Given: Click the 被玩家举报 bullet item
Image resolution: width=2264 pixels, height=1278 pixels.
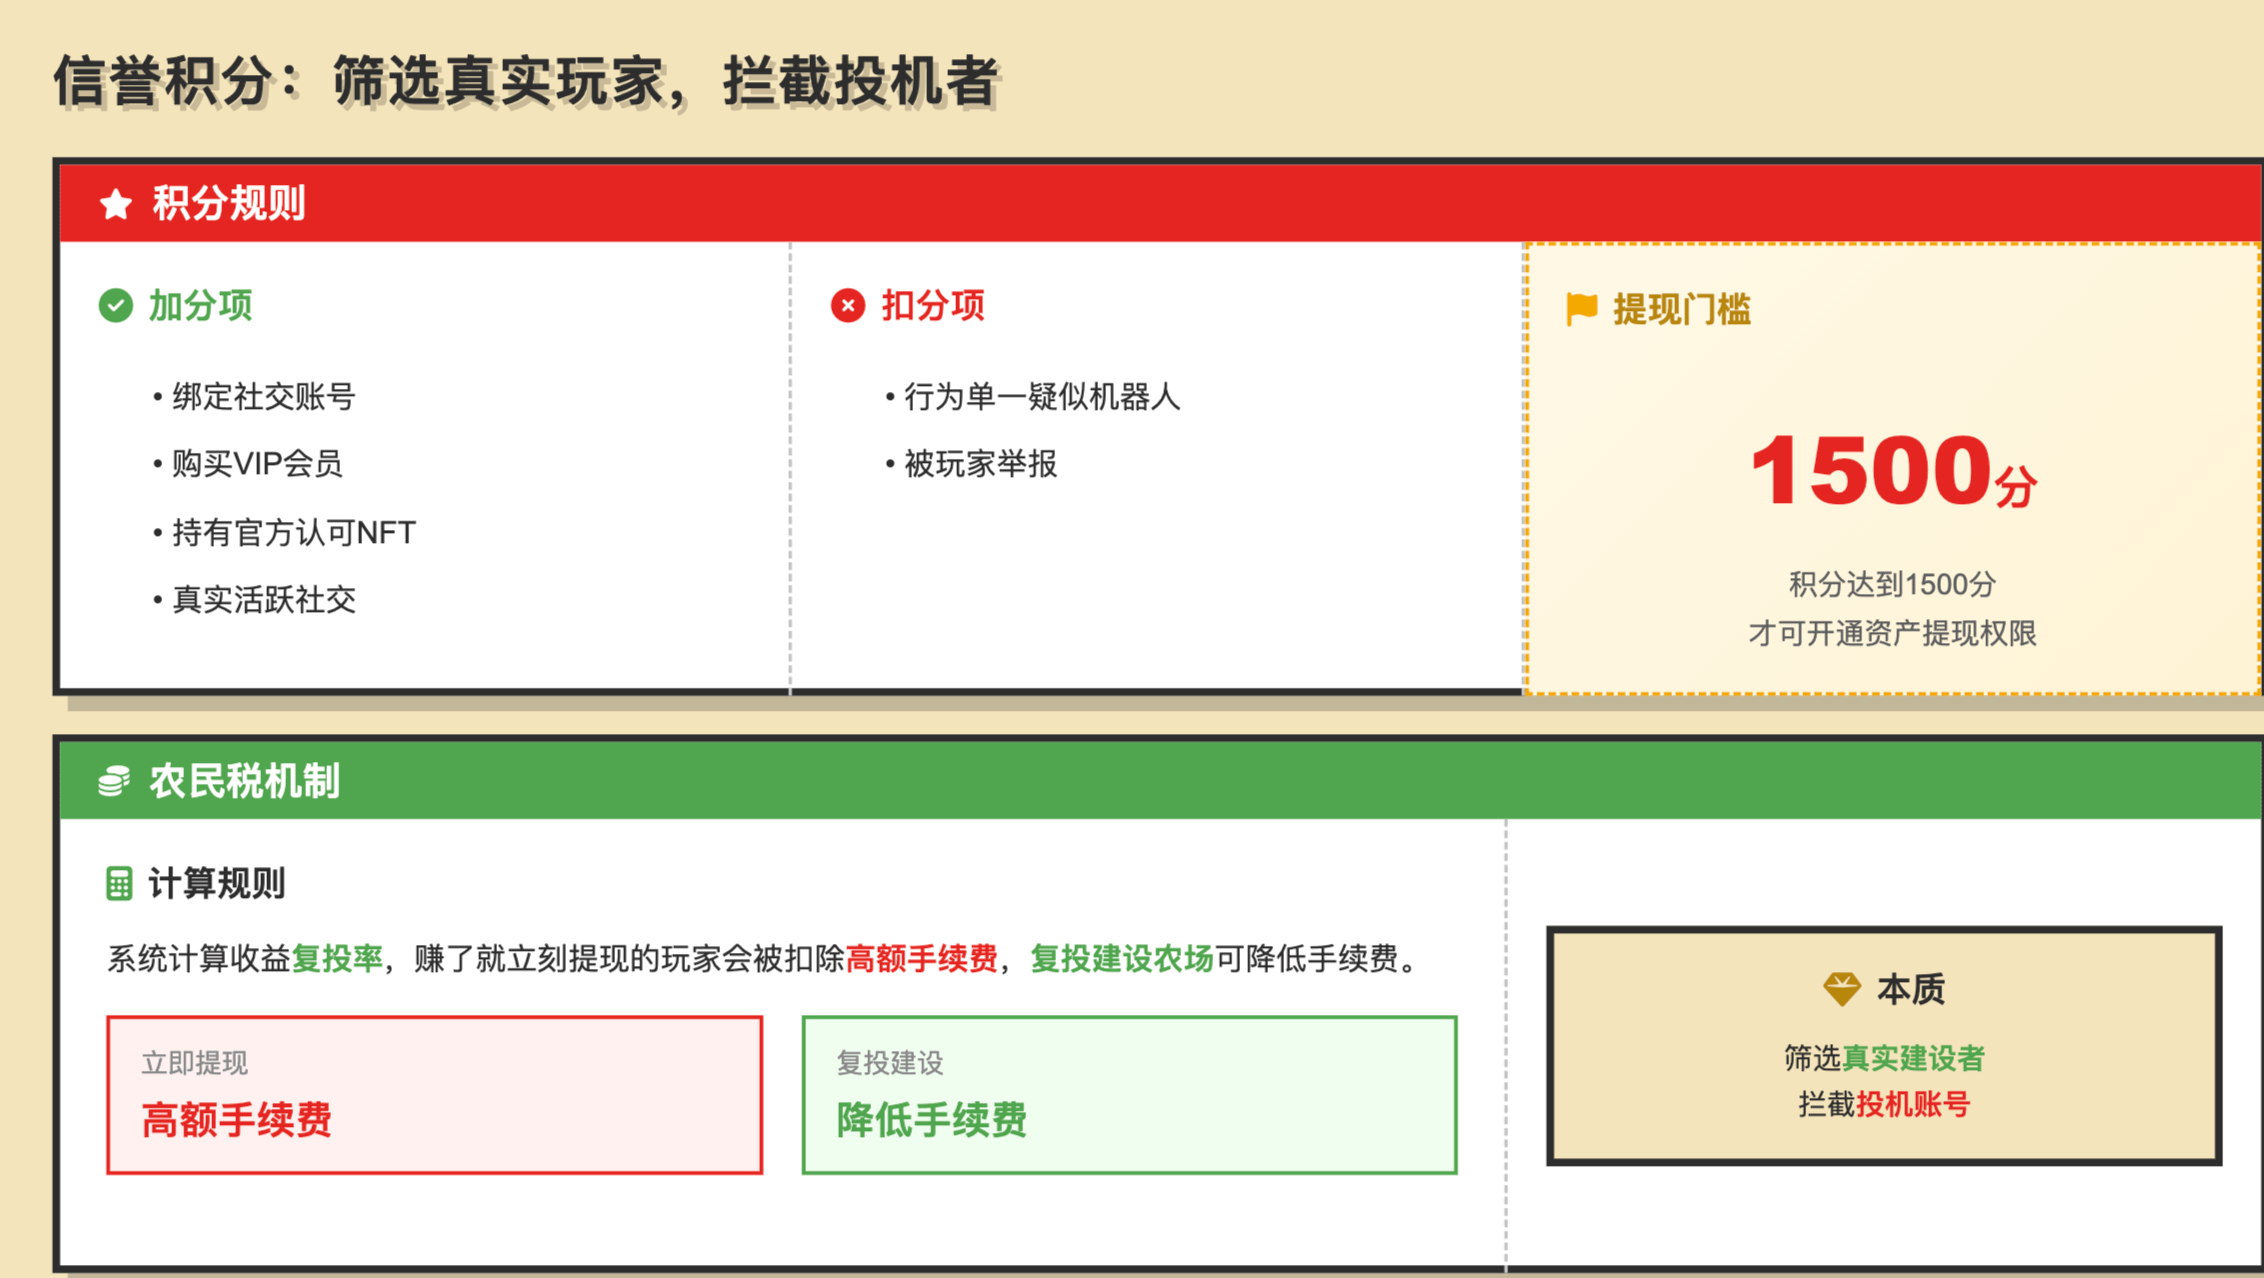Looking at the screenshot, I should coord(980,464).
